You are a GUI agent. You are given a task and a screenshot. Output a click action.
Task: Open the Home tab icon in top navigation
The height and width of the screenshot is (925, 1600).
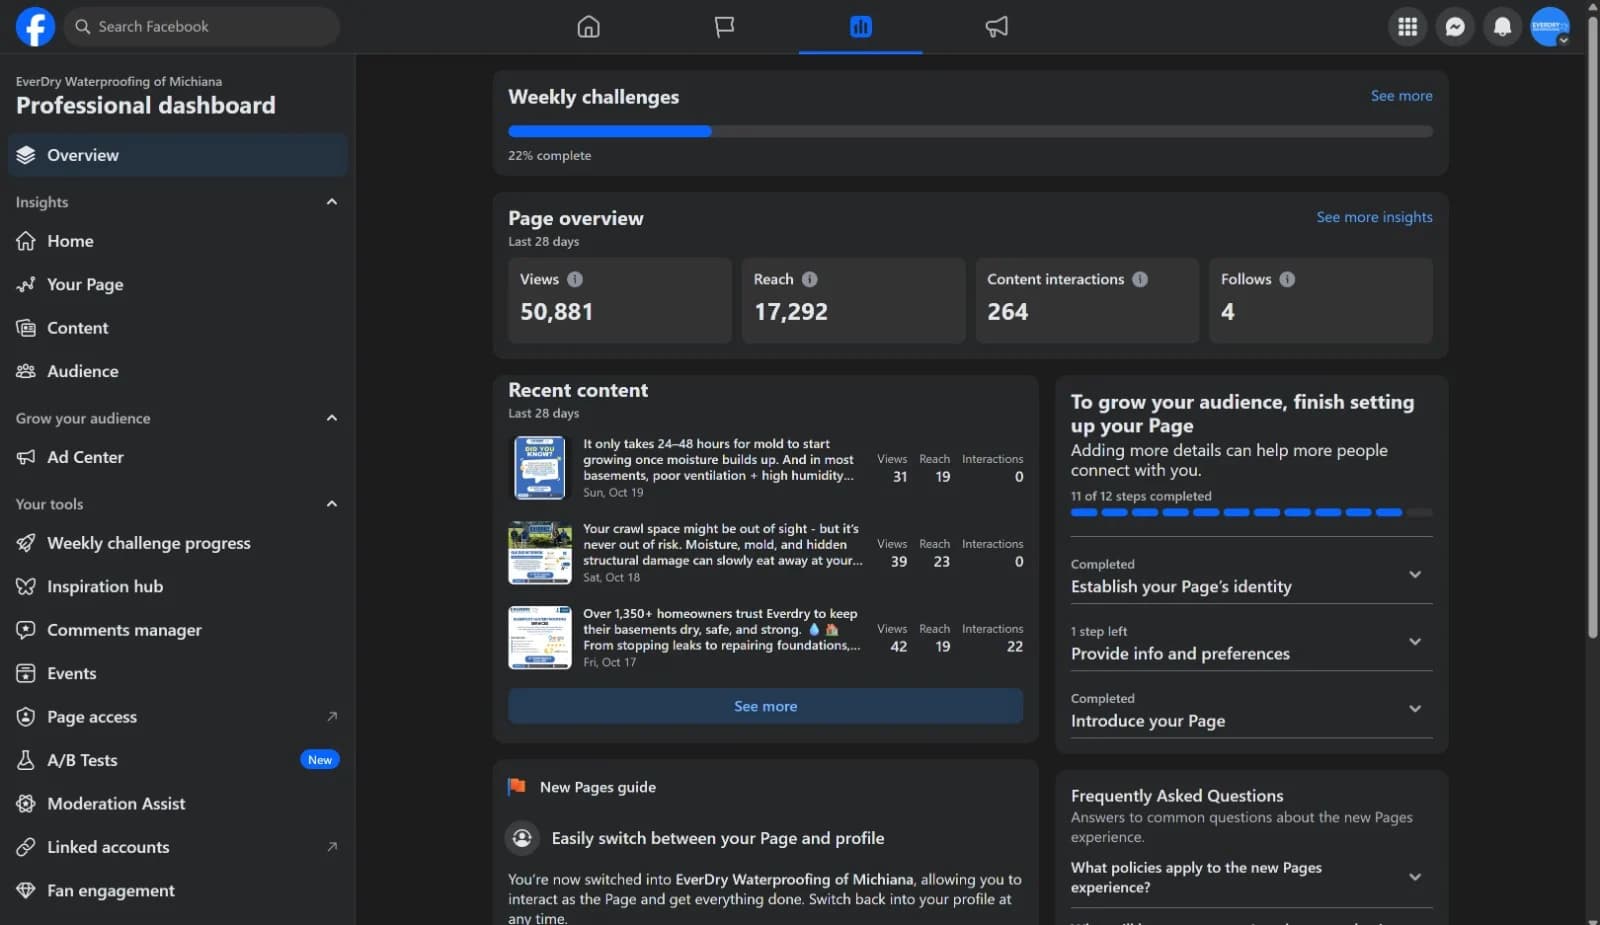(589, 27)
